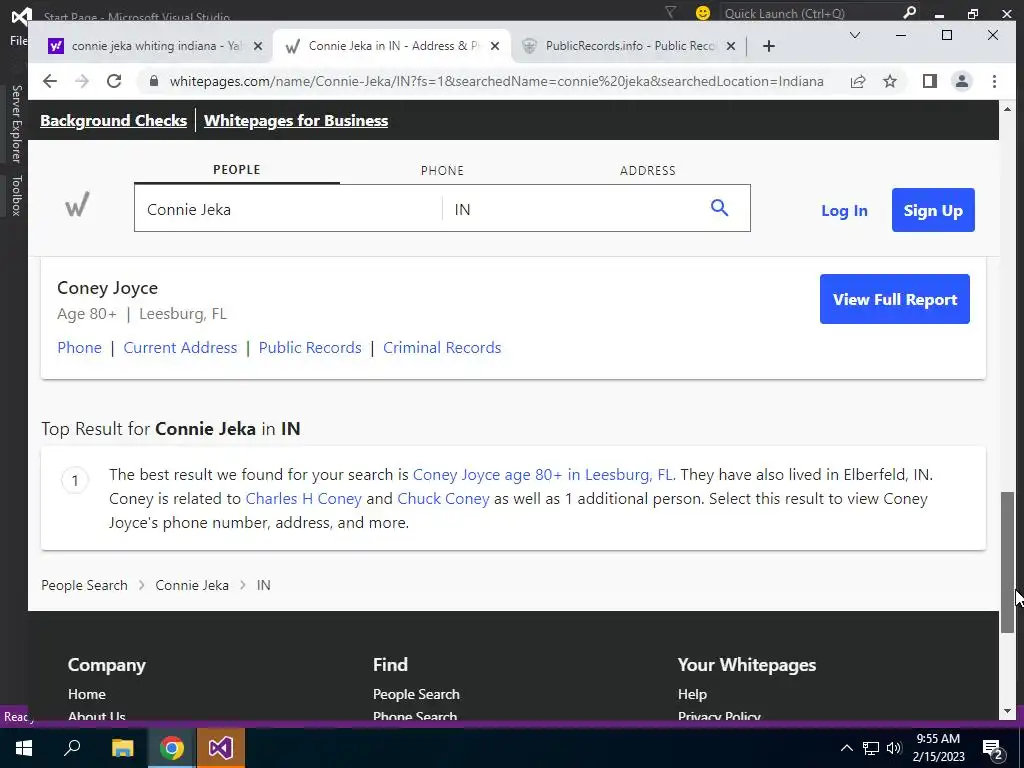The height and width of the screenshot is (768, 1024).
Task: Open network status icon in system tray
Action: point(871,748)
